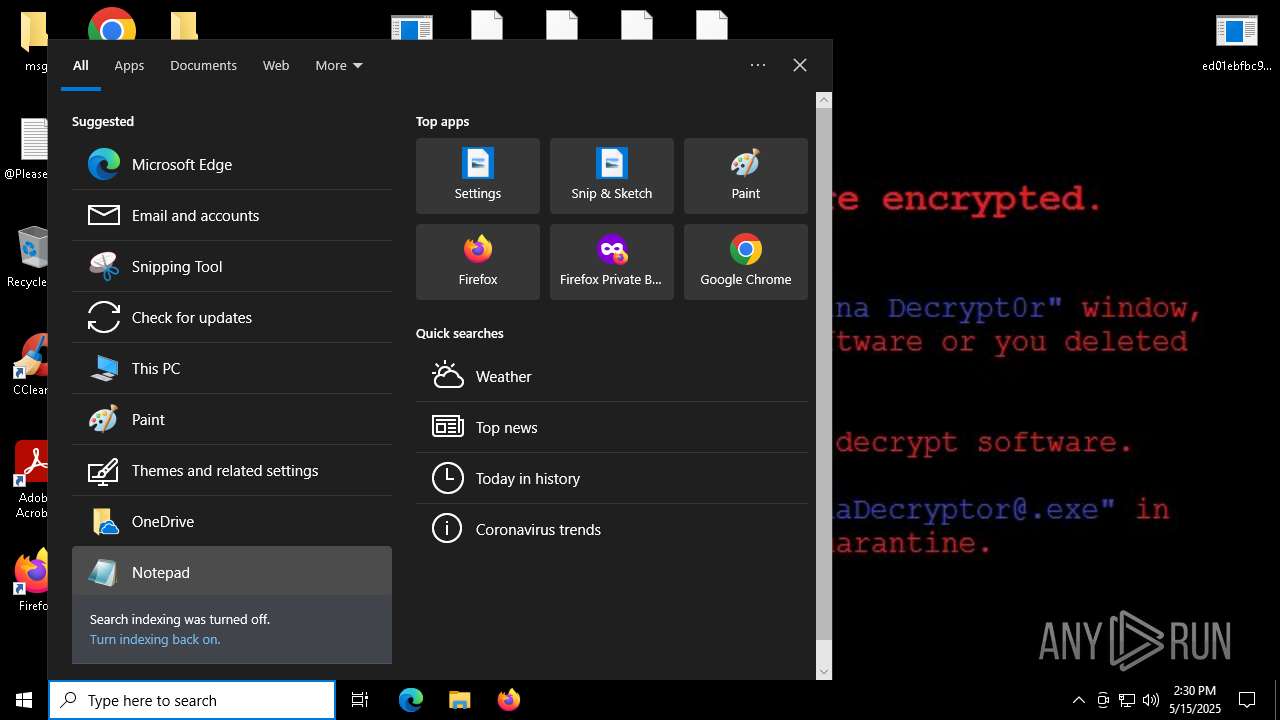Image resolution: width=1280 pixels, height=720 pixels.
Task: Show hidden tray icons chevron
Action: 1079,700
